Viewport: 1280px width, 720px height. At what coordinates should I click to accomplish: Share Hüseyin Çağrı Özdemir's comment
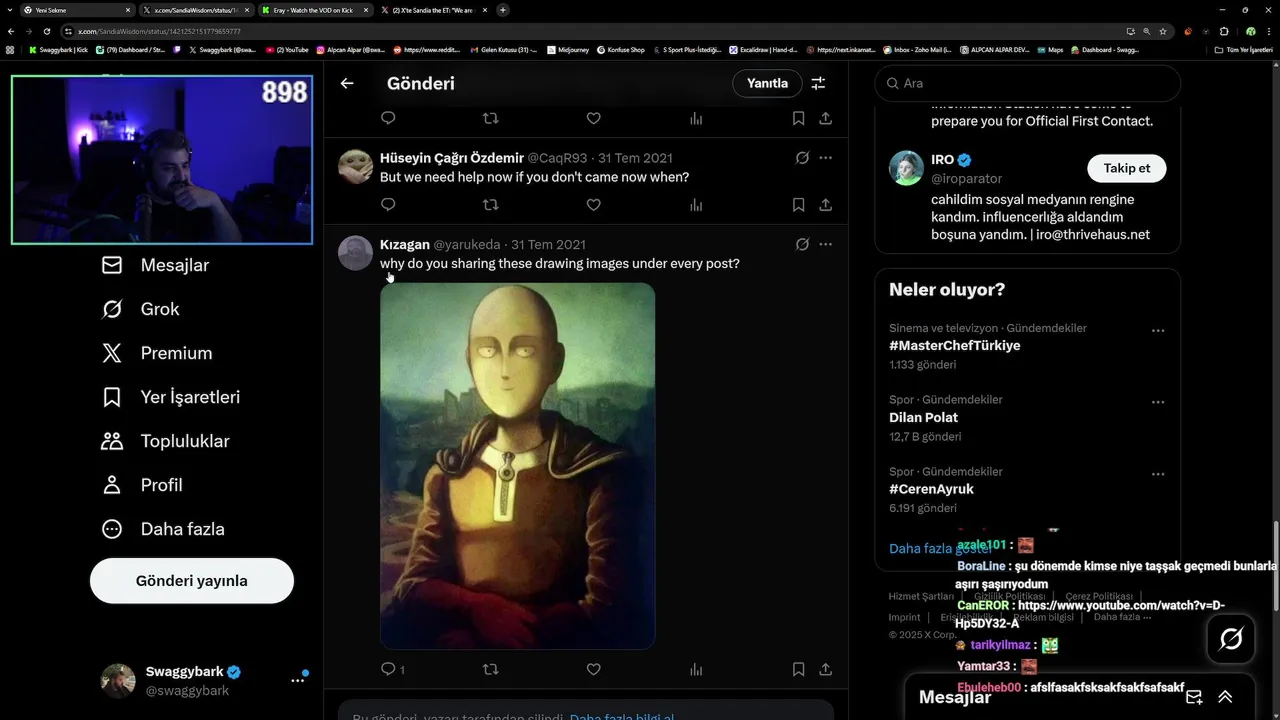point(825,205)
